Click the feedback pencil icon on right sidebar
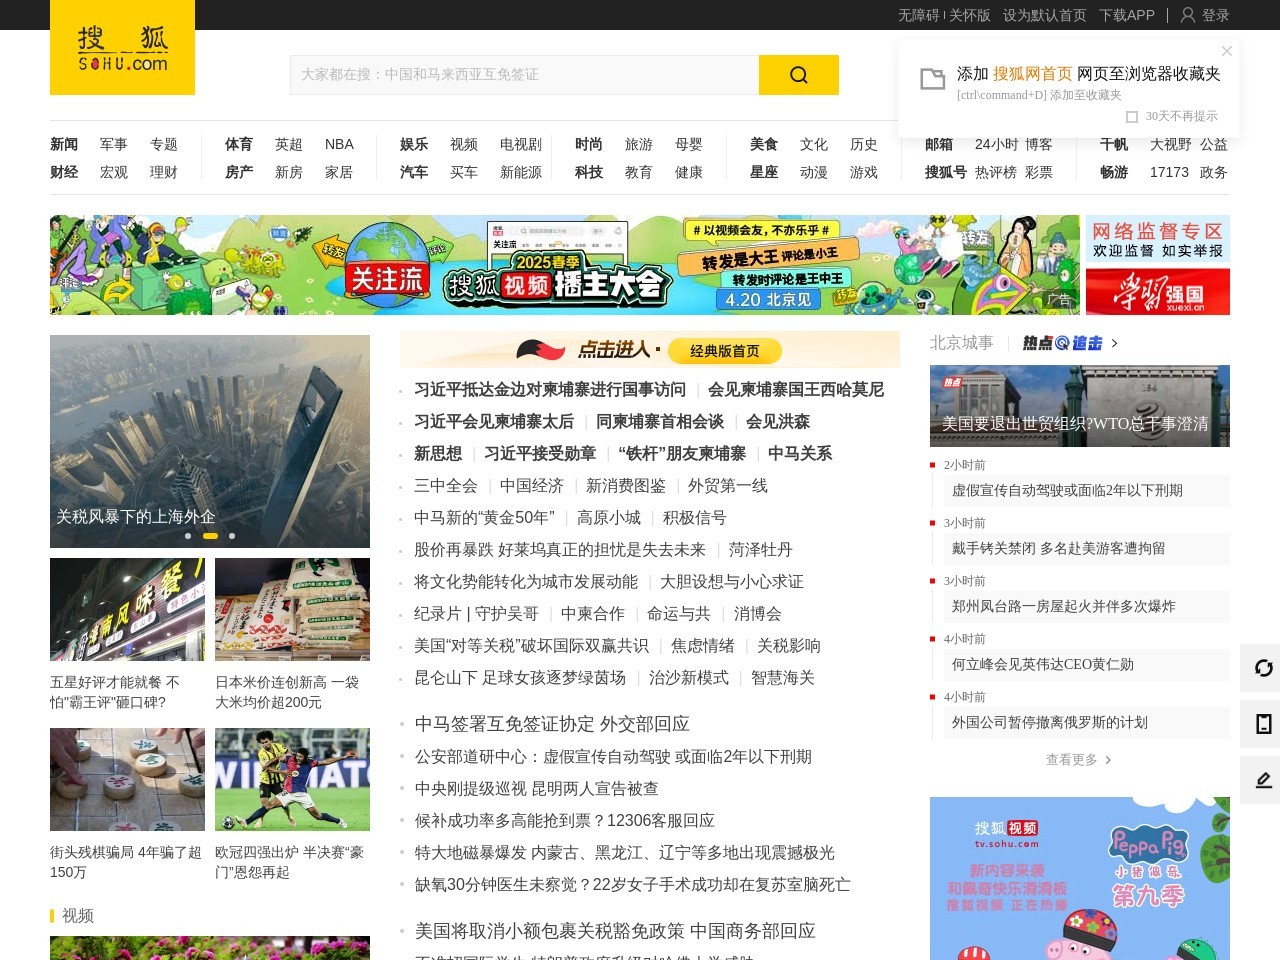The width and height of the screenshot is (1280, 960). 1264,780
